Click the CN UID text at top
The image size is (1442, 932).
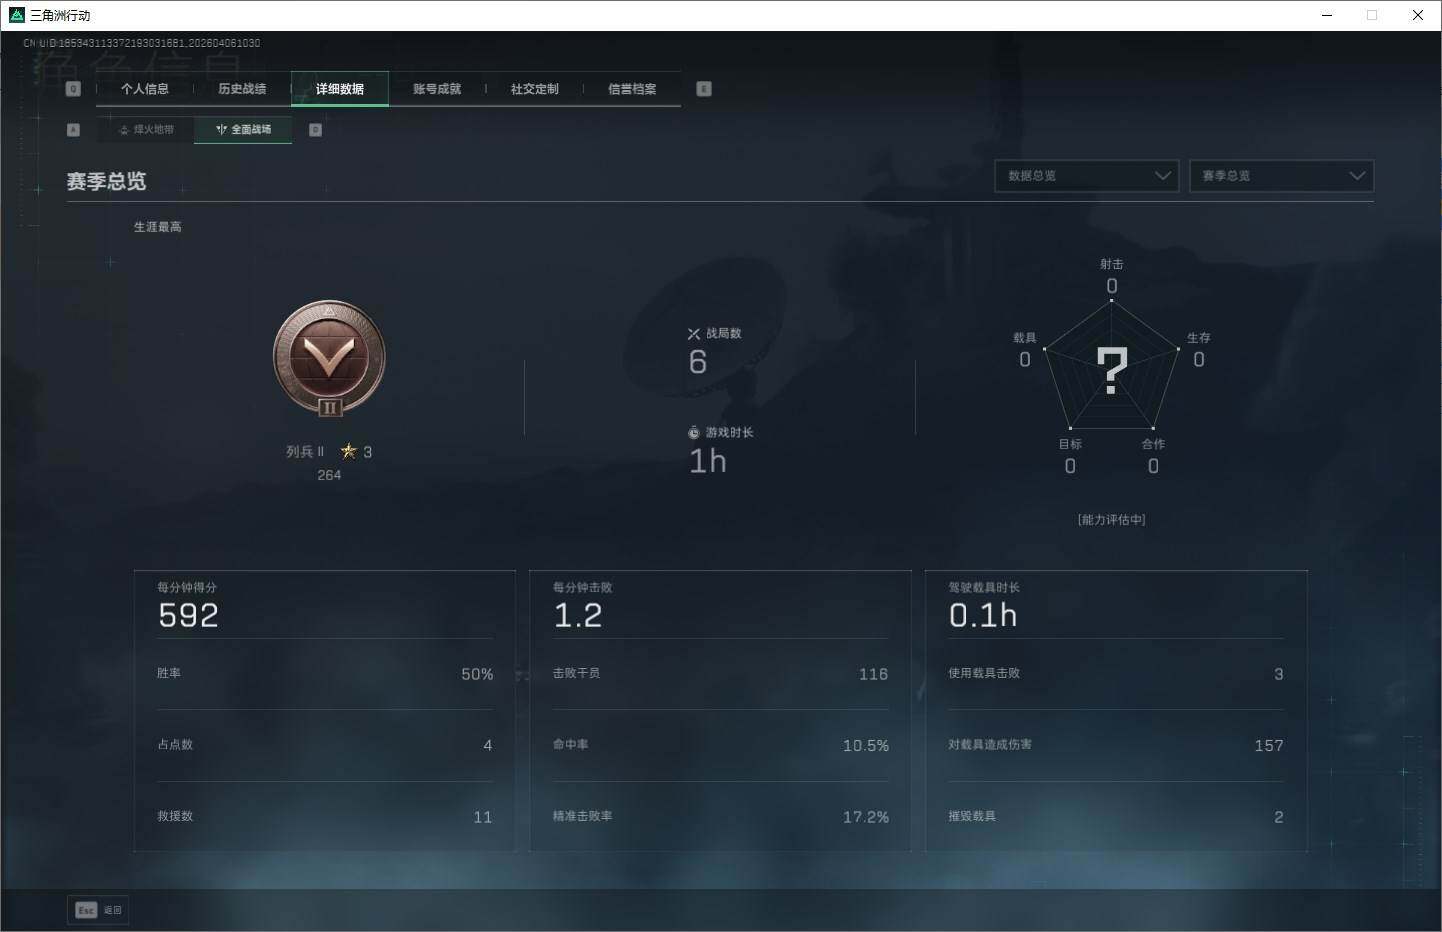click(142, 43)
